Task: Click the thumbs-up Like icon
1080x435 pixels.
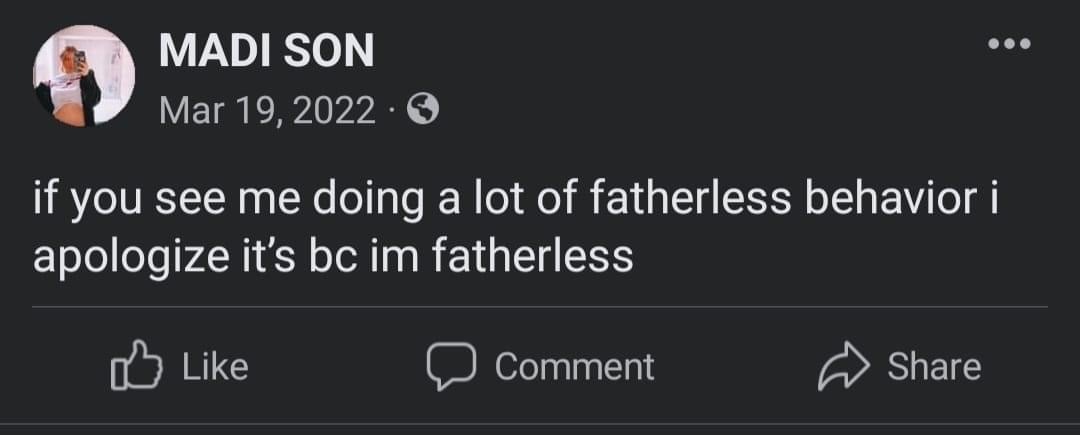Action: (x=136, y=365)
